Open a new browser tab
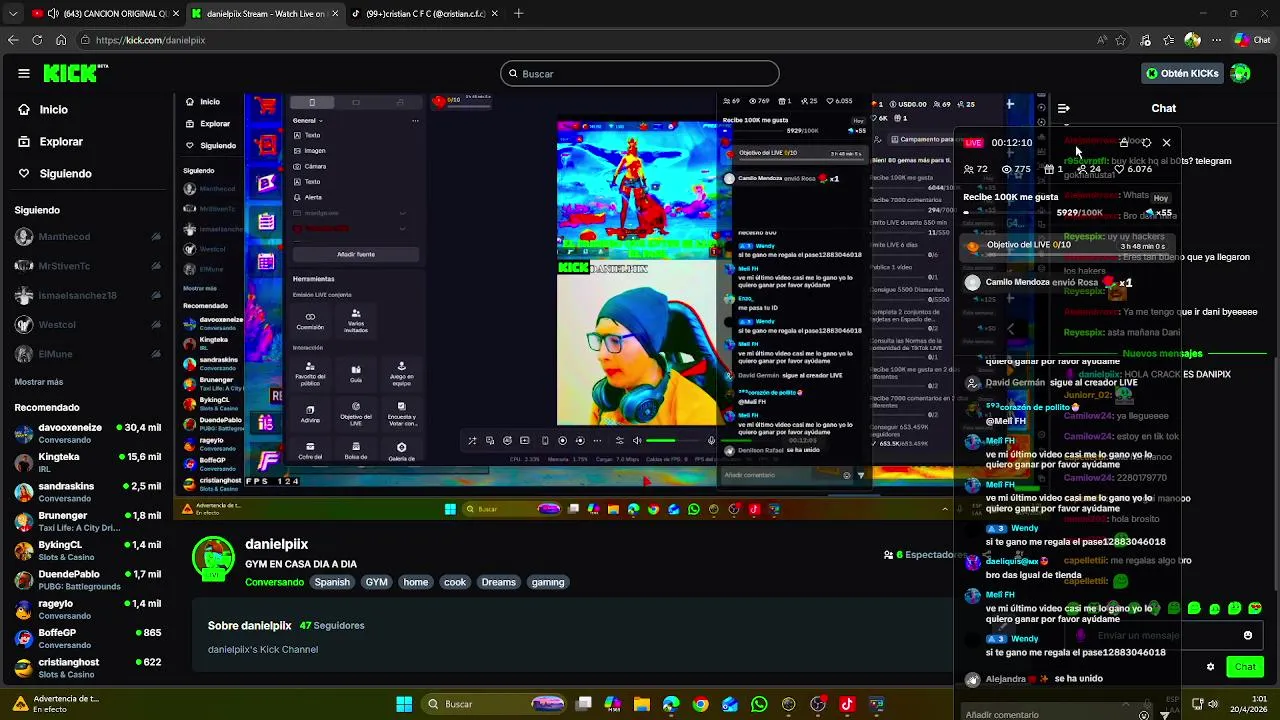The height and width of the screenshot is (720, 1280). (x=518, y=14)
